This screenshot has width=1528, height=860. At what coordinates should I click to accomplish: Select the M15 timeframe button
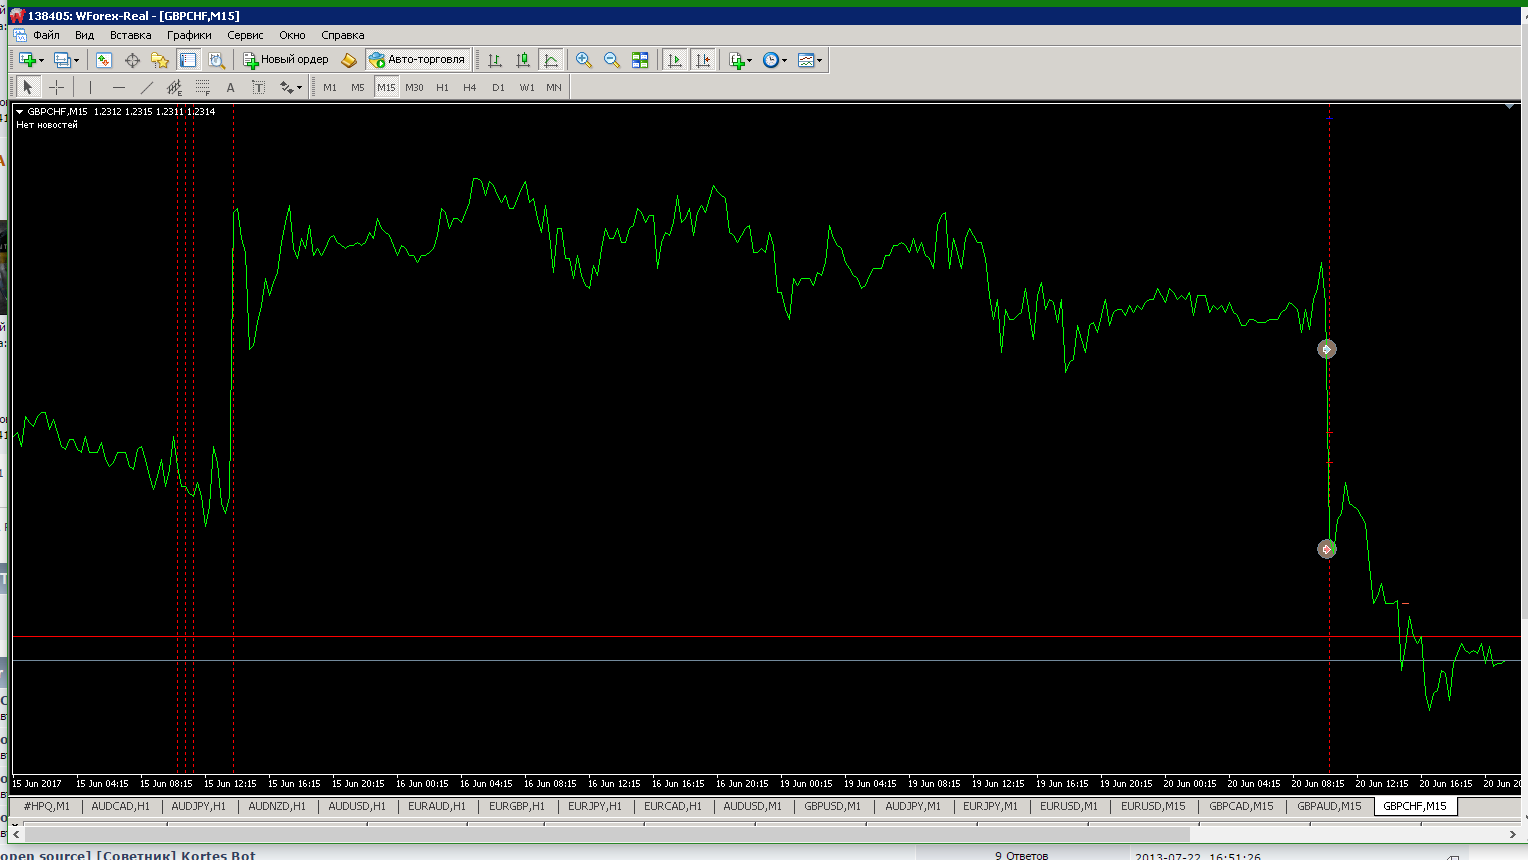[x=386, y=87]
